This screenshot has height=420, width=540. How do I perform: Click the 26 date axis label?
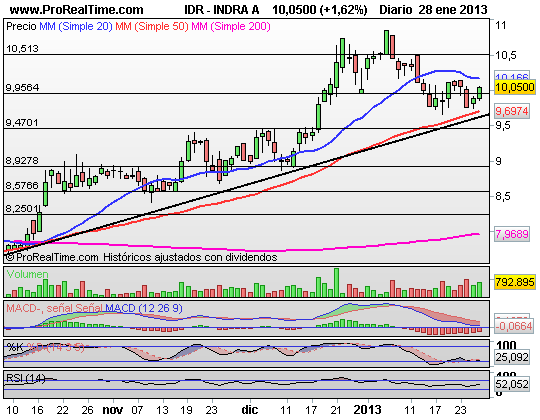(x=87, y=410)
